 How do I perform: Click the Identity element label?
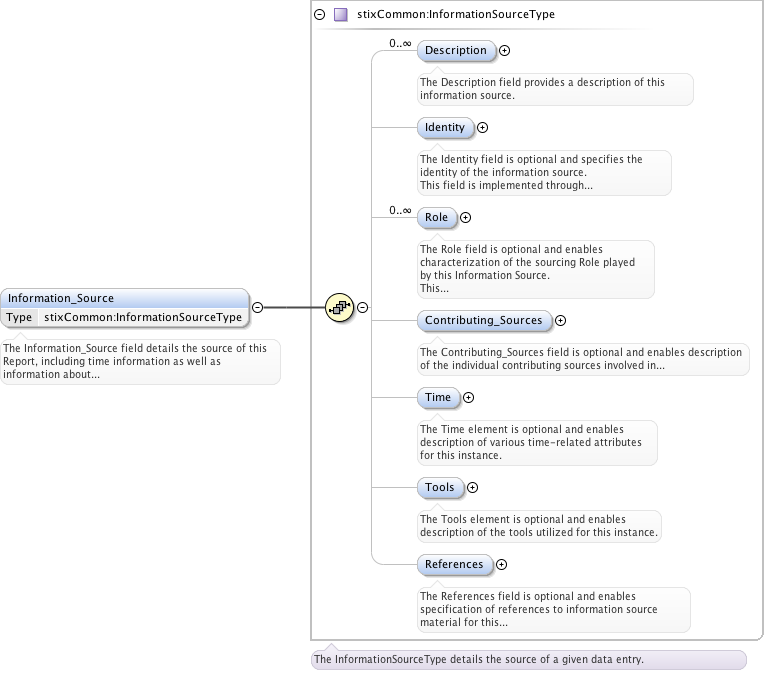[444, 127]
